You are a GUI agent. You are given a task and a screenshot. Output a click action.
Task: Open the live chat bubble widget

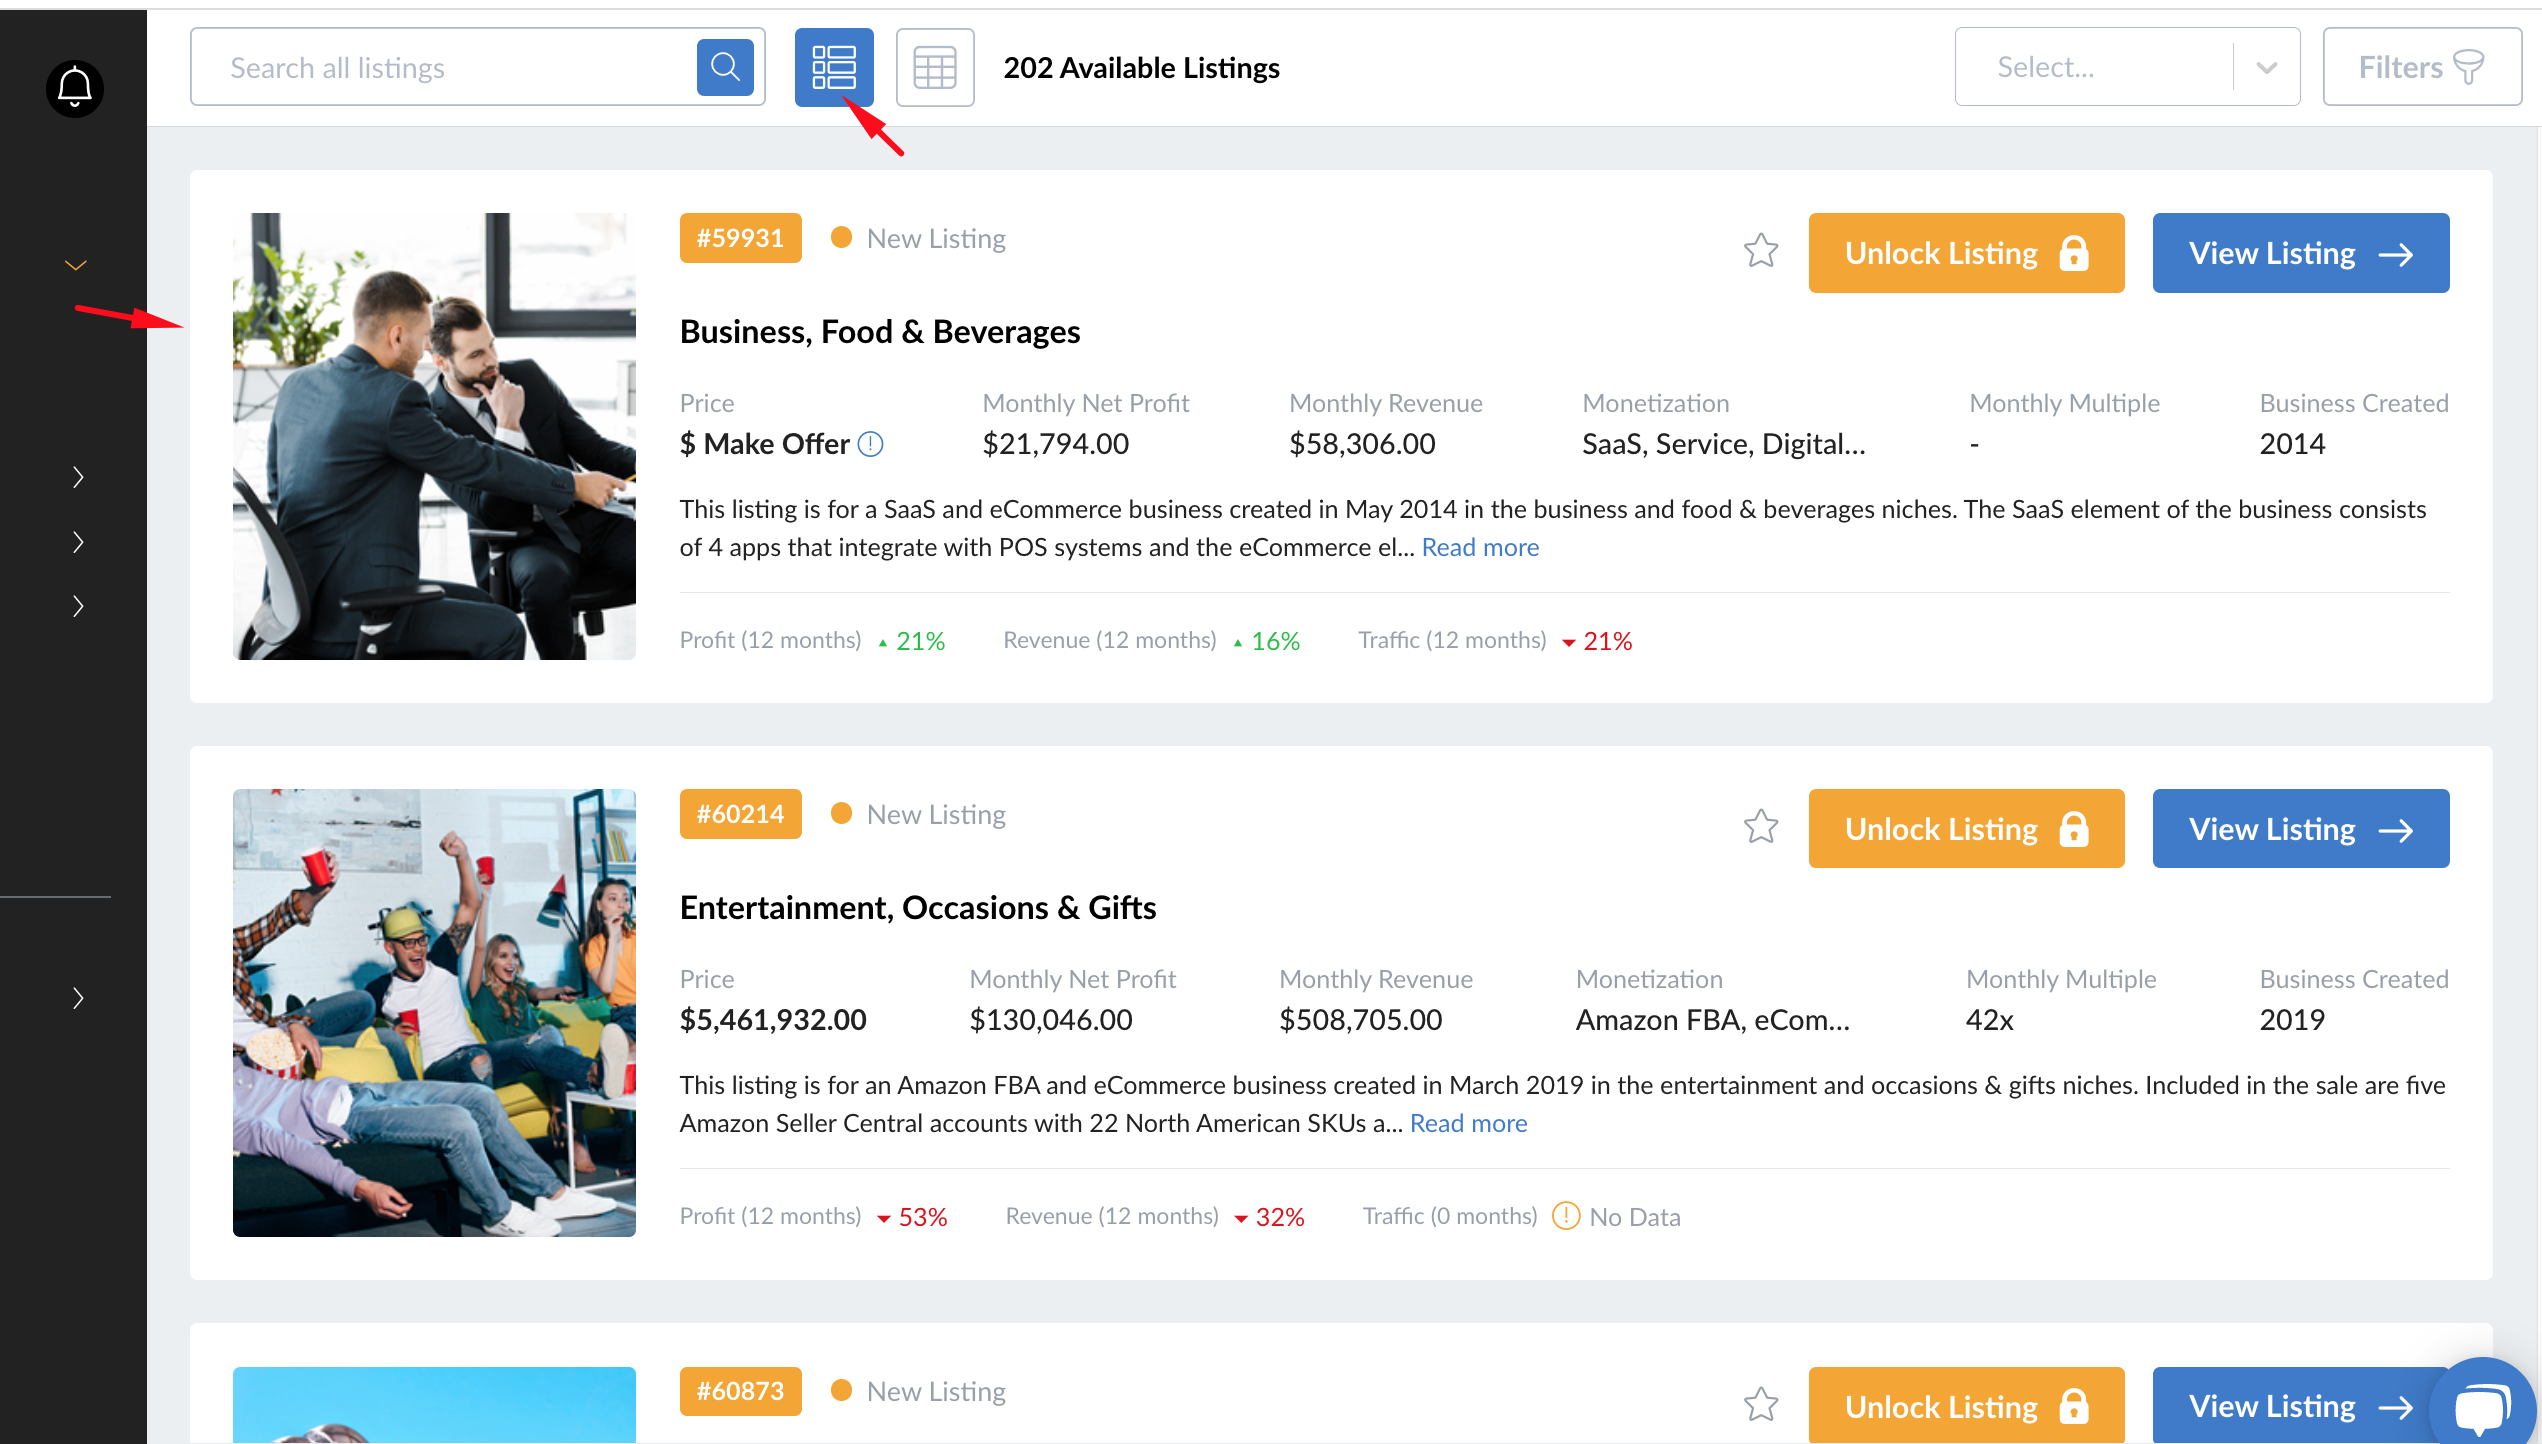click(2484, 1406)
